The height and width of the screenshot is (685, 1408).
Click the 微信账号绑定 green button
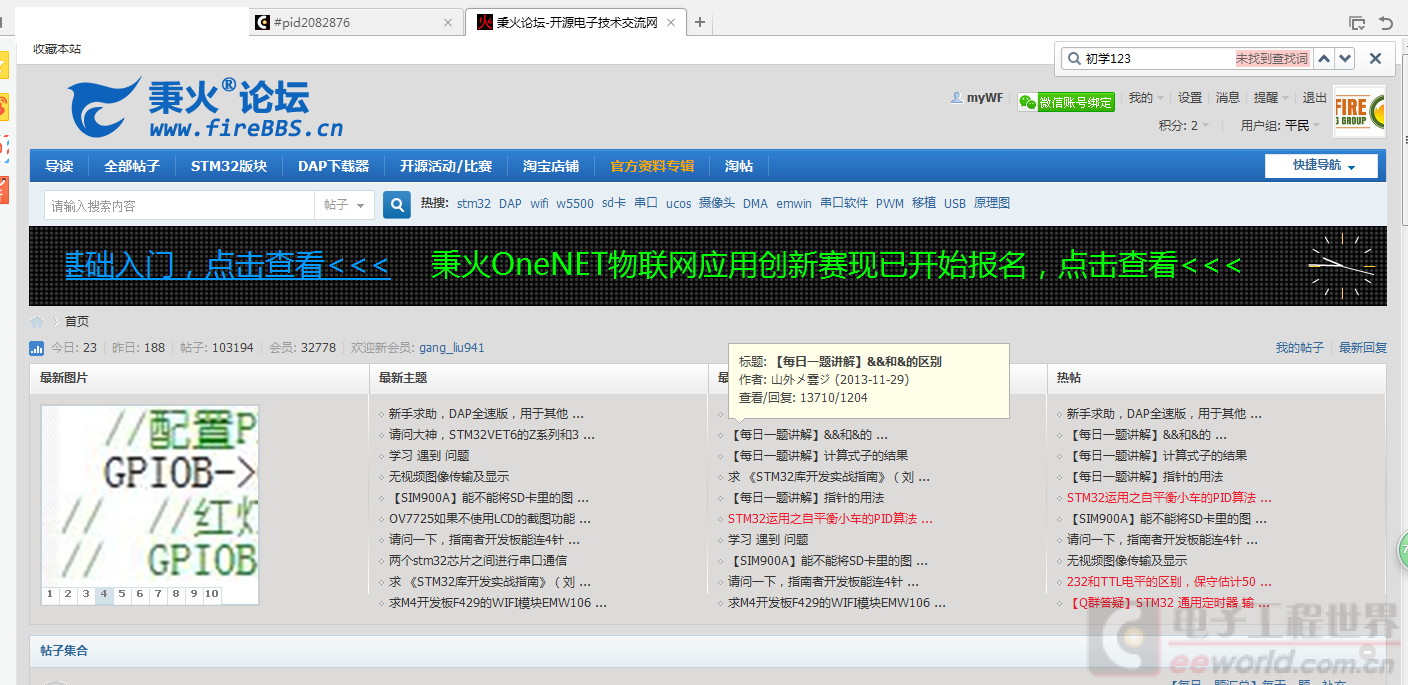[x=1066, y=102]
